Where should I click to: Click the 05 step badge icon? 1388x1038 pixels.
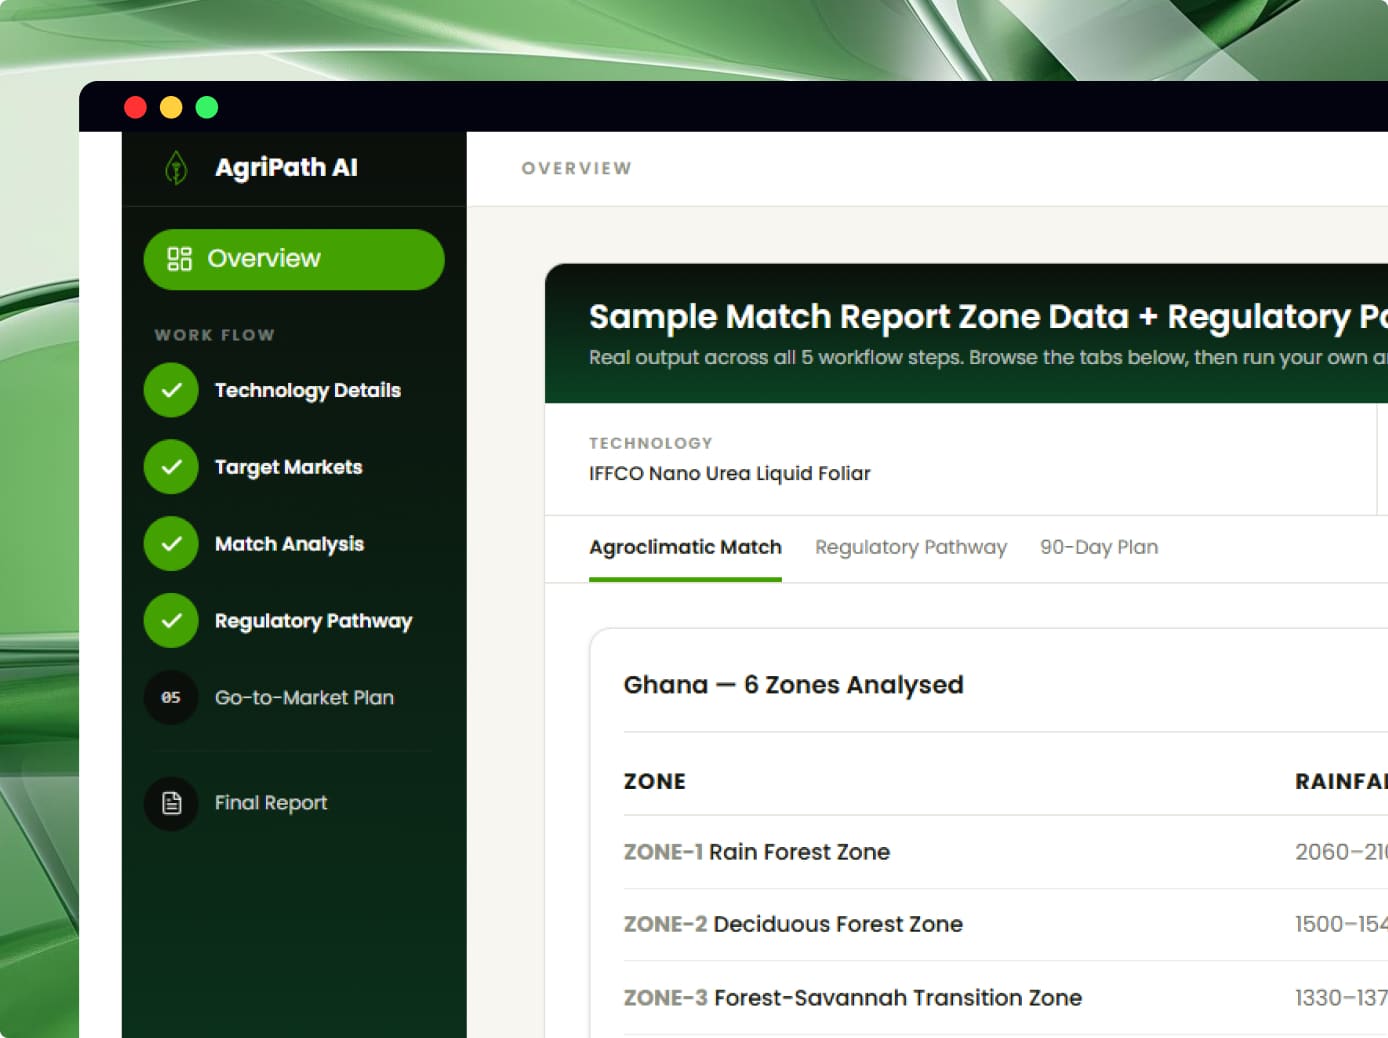[171, 697]
